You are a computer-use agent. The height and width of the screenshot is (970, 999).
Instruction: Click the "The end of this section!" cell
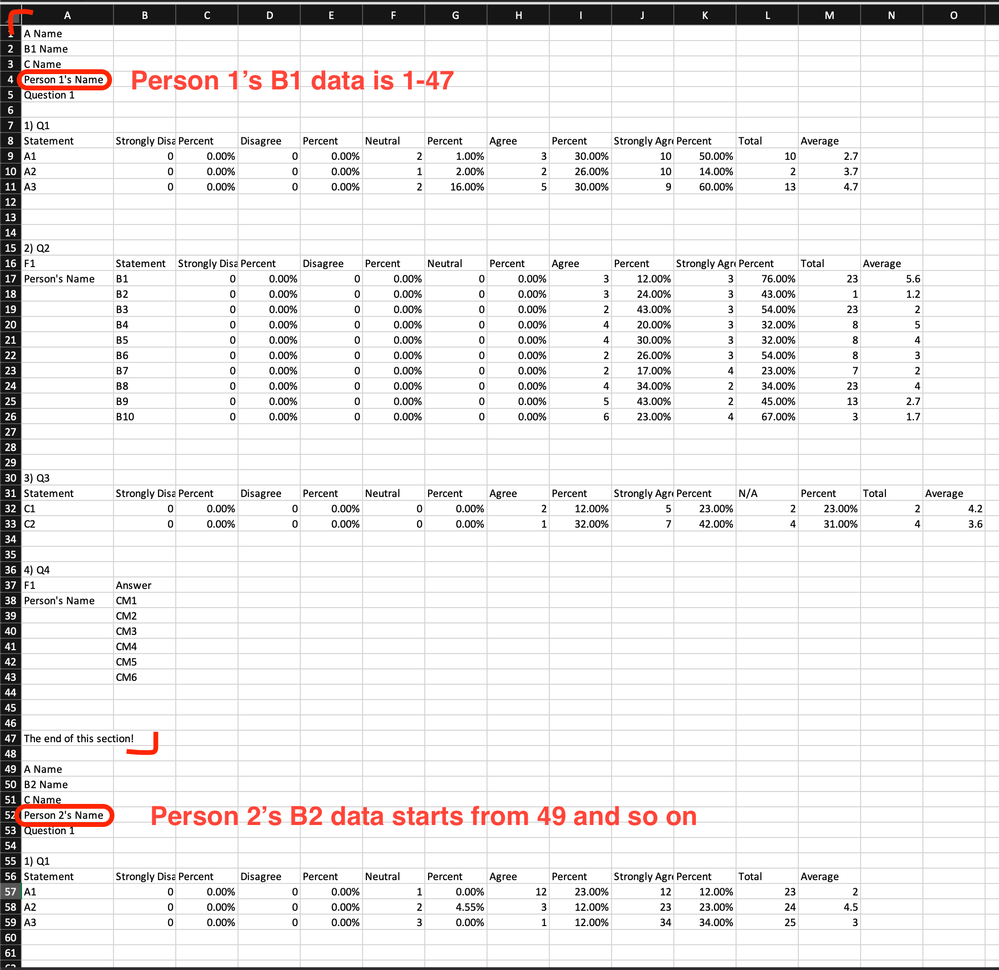(66, 738)
